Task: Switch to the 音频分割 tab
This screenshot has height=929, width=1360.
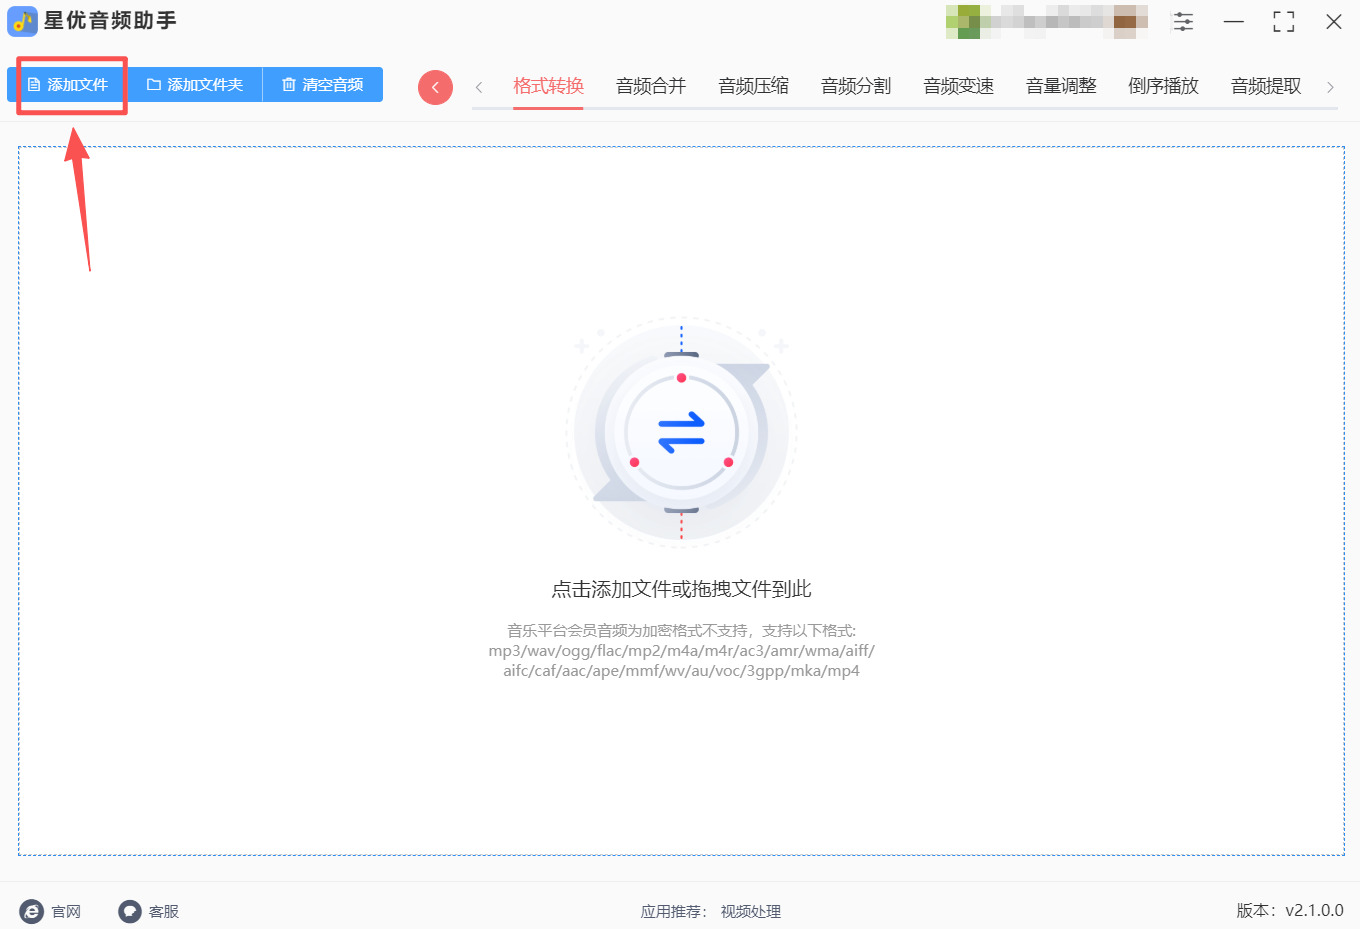Action: click(x=856, y=86)
